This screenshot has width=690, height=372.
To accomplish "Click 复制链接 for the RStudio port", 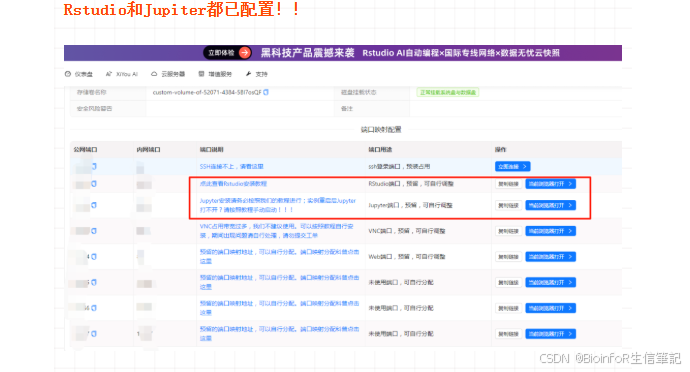I will point(508,184).
